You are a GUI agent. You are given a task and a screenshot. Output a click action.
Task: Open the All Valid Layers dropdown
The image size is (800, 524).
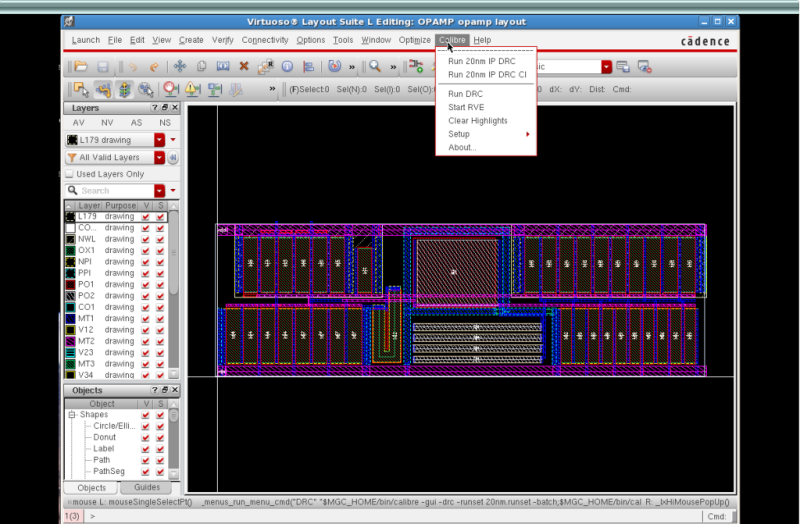click(x=159, y=157)
